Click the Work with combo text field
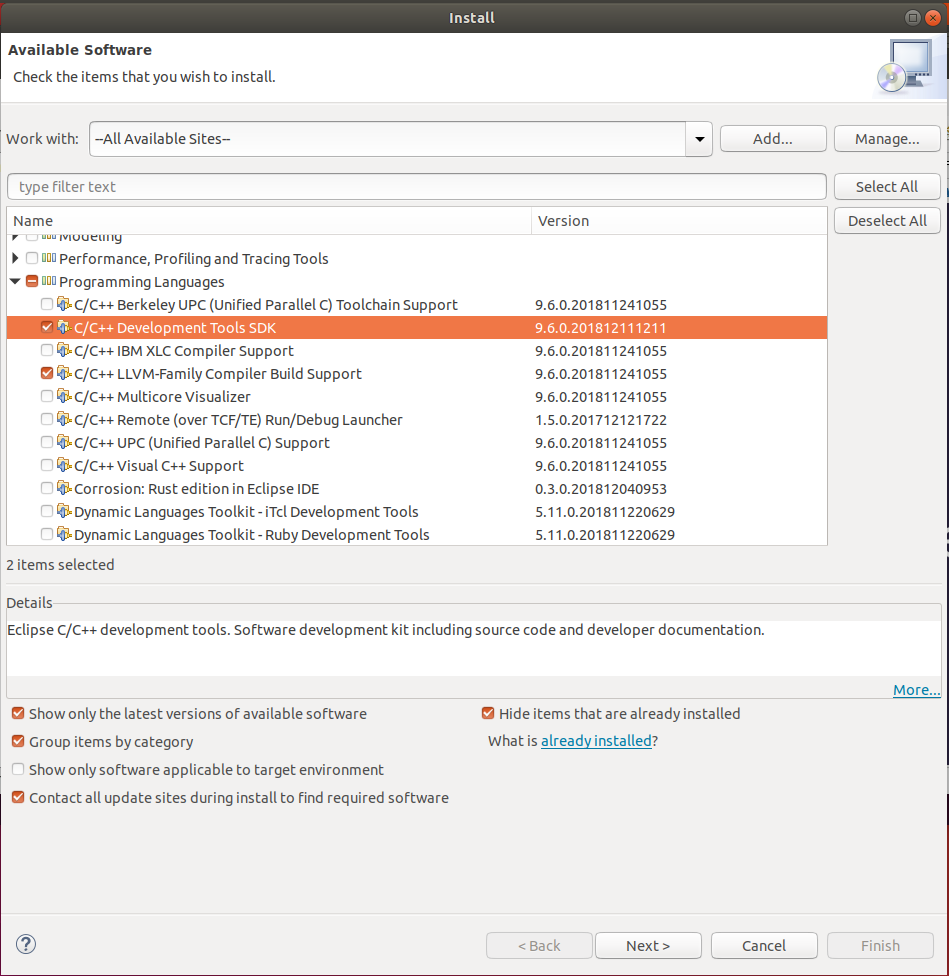The height and width of the screenshot is (976, 949). [388, 139]
